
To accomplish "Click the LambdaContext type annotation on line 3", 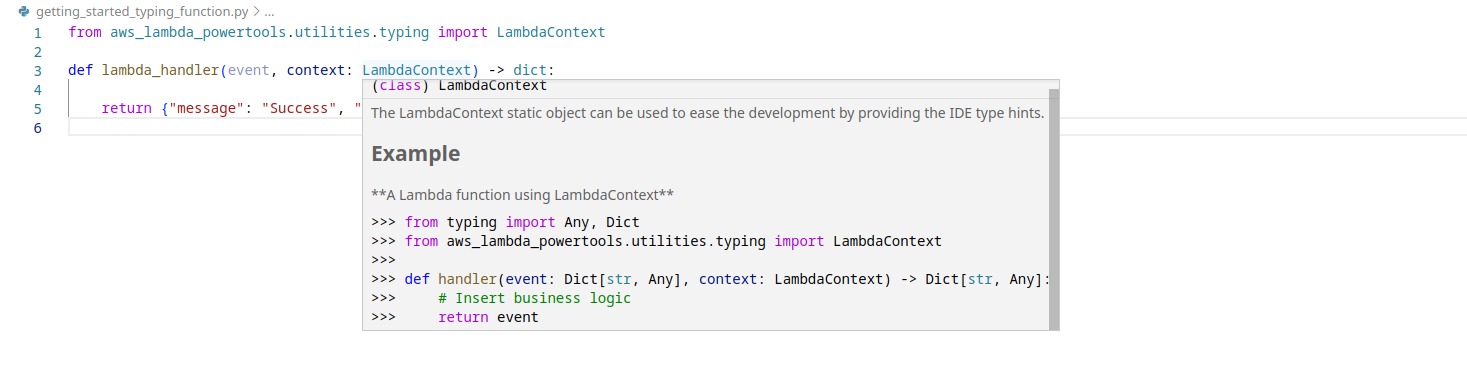I will [416, 71].
